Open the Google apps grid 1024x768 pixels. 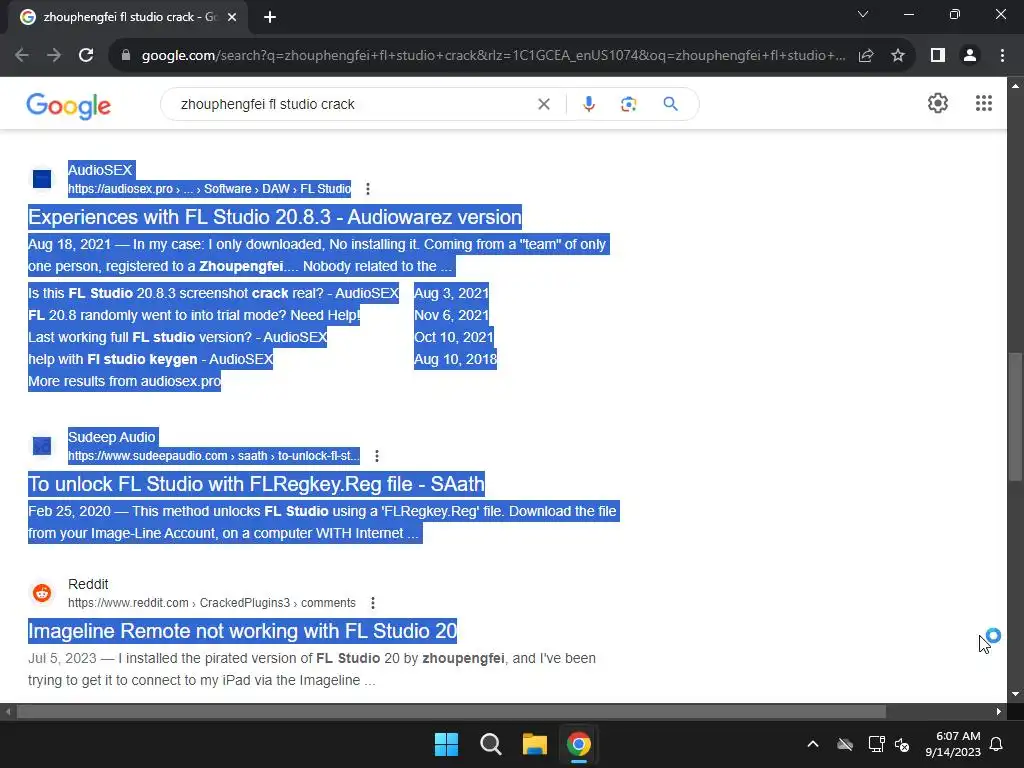pos(984,103)
